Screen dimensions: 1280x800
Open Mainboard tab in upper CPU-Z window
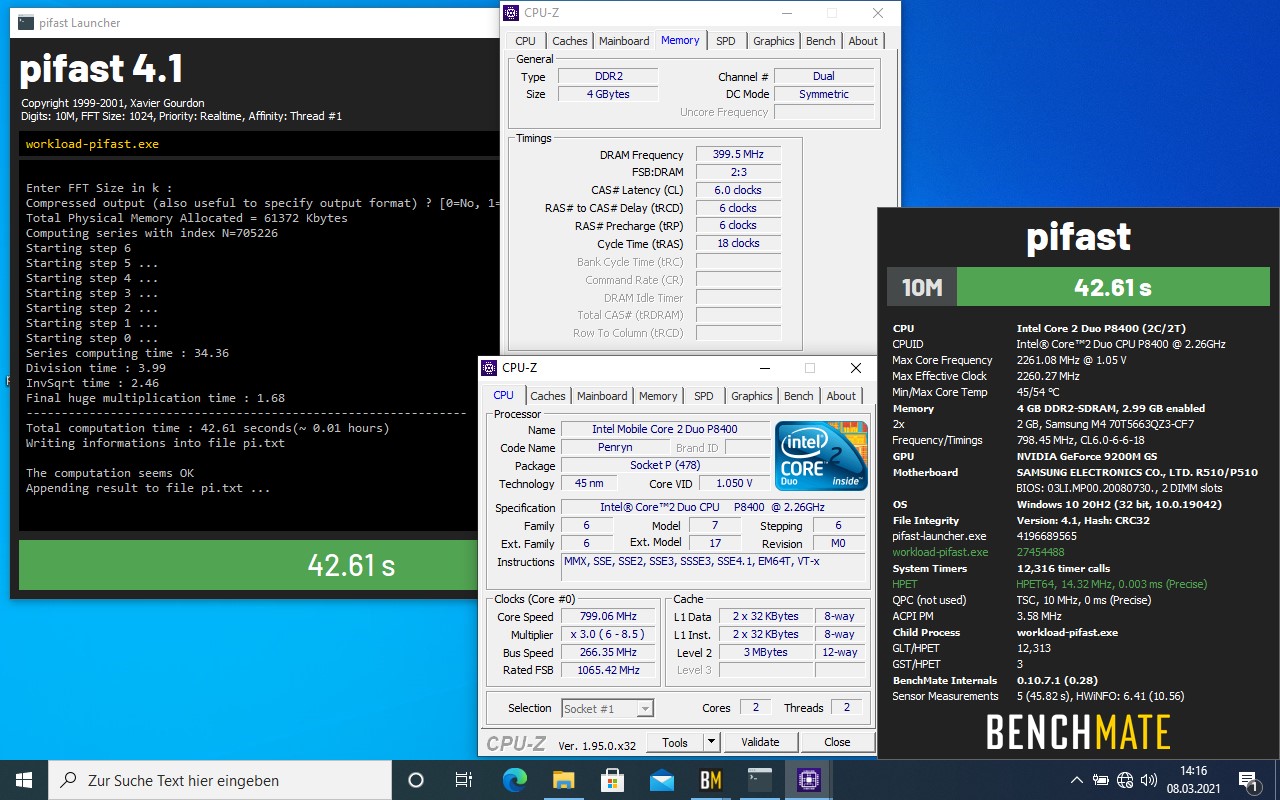(624, 41)
